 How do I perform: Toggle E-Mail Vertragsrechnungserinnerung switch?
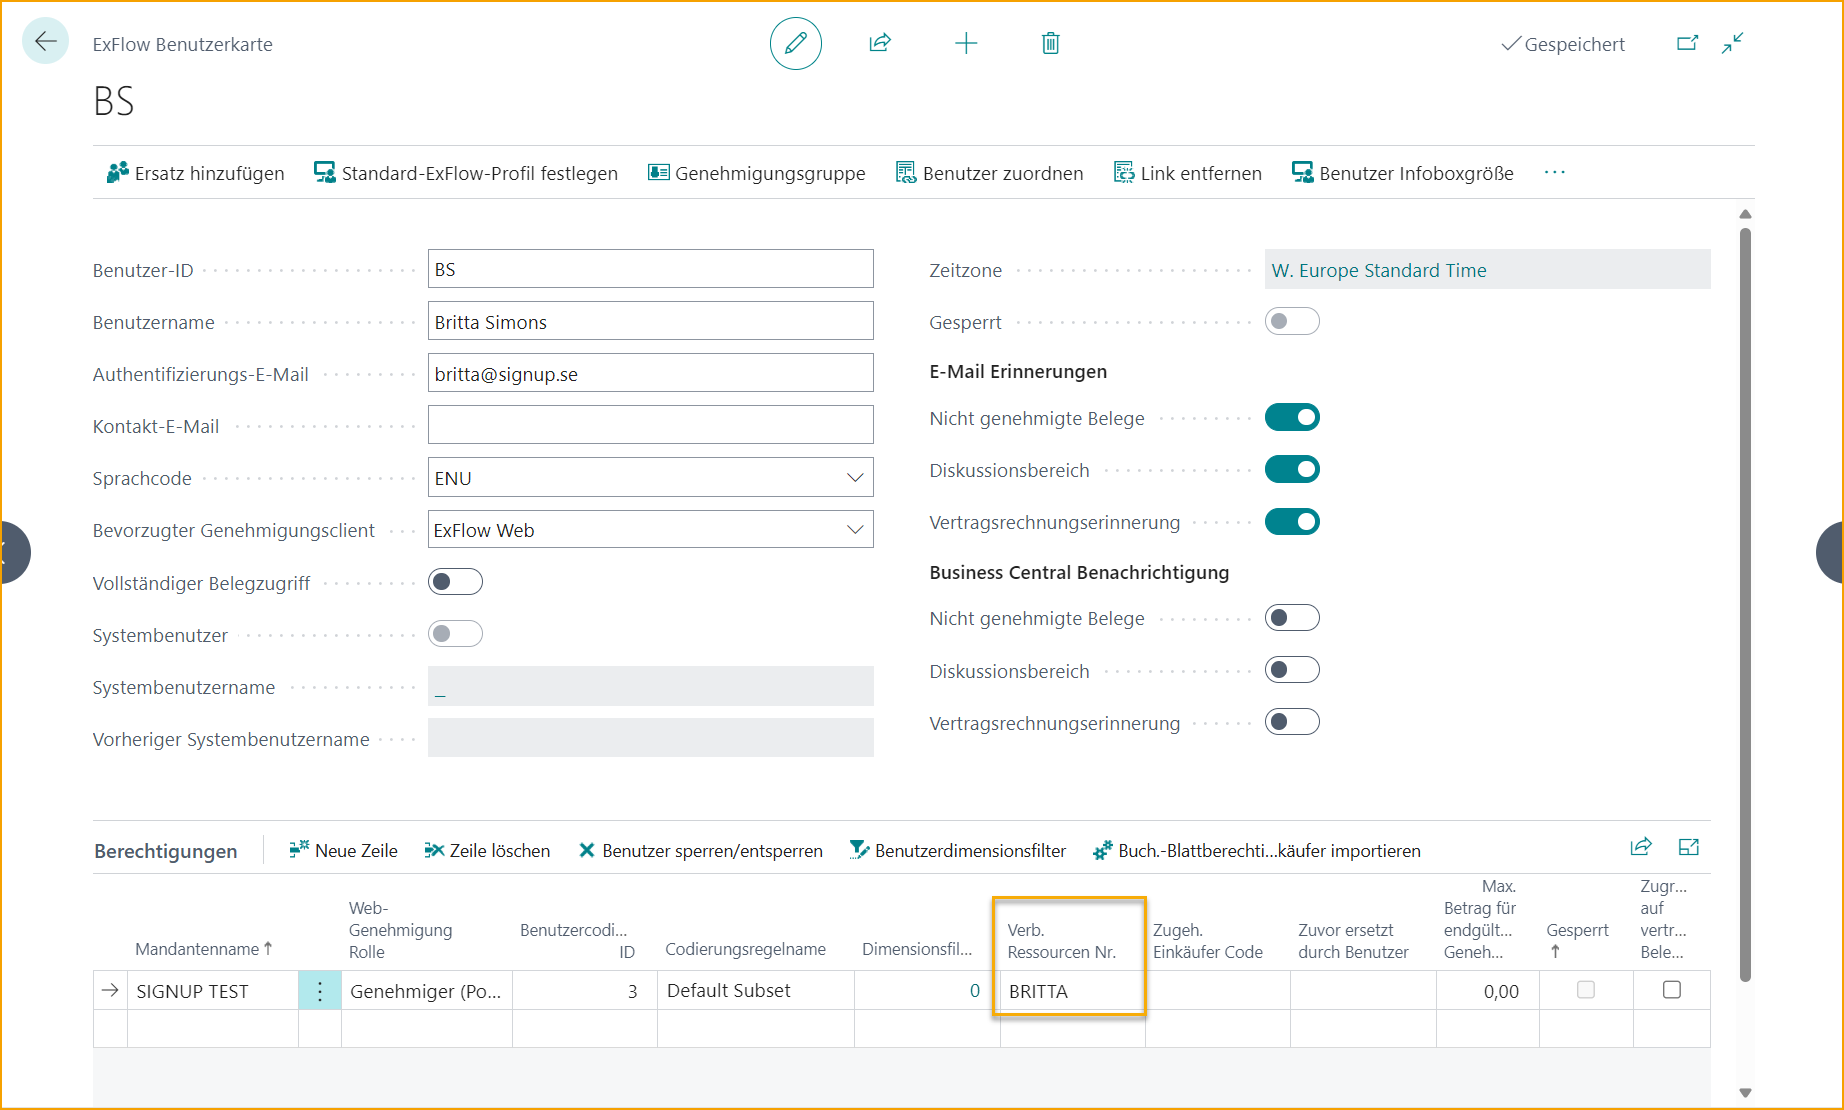point(1292,521)
